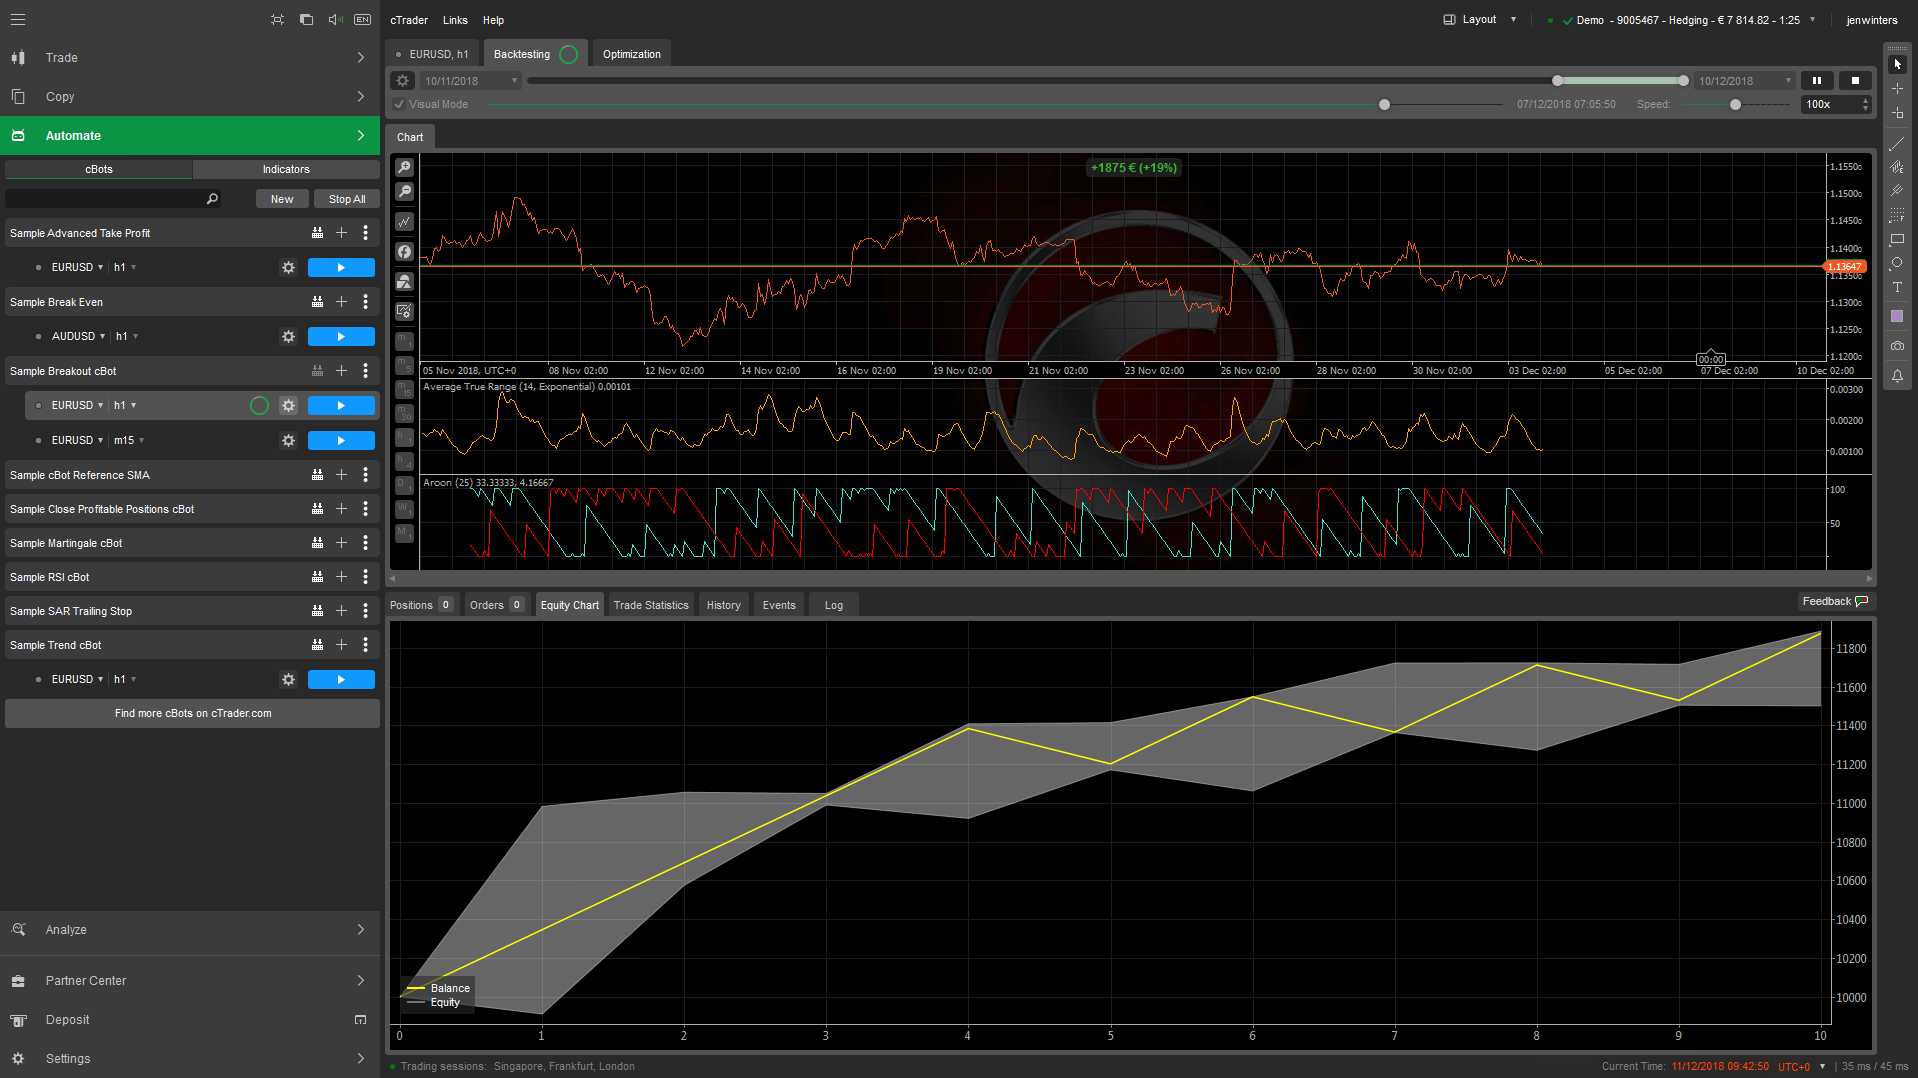Click the Facebook share icon on the chart
This screenshot has height=1078, width=1918.
click(x=404, y=252)
